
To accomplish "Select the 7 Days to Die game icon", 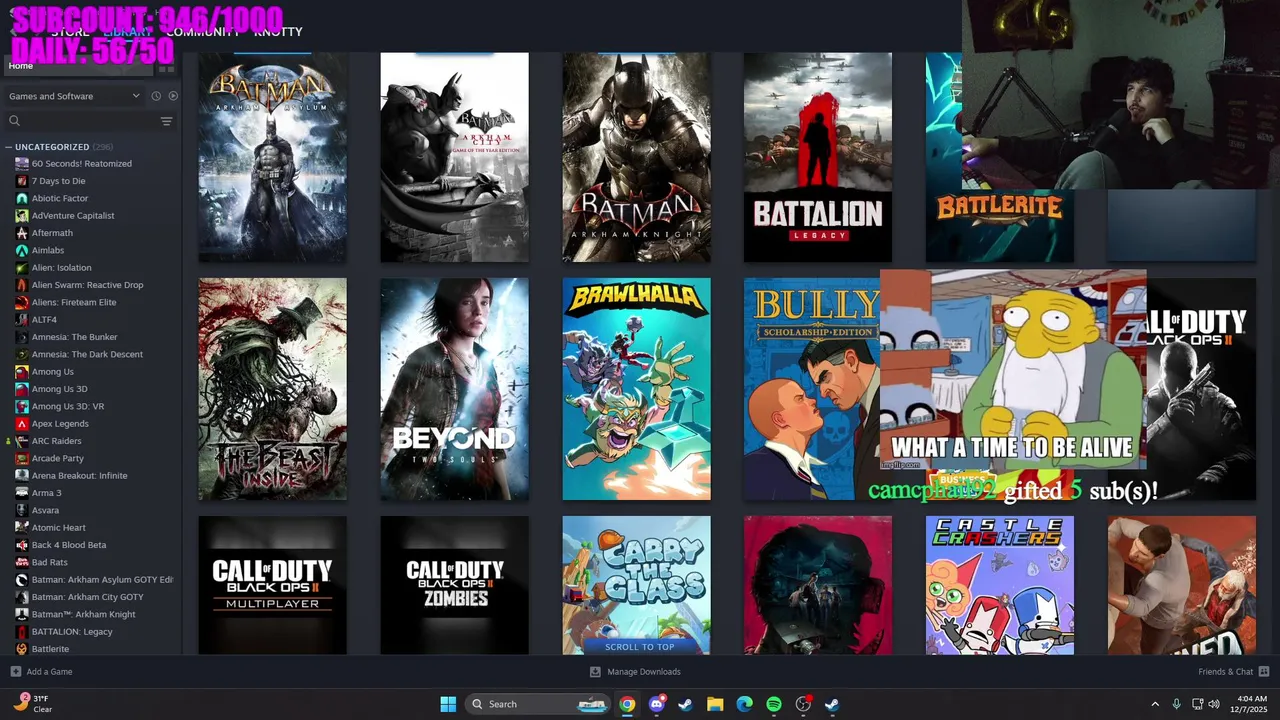I will pos(22,181).
